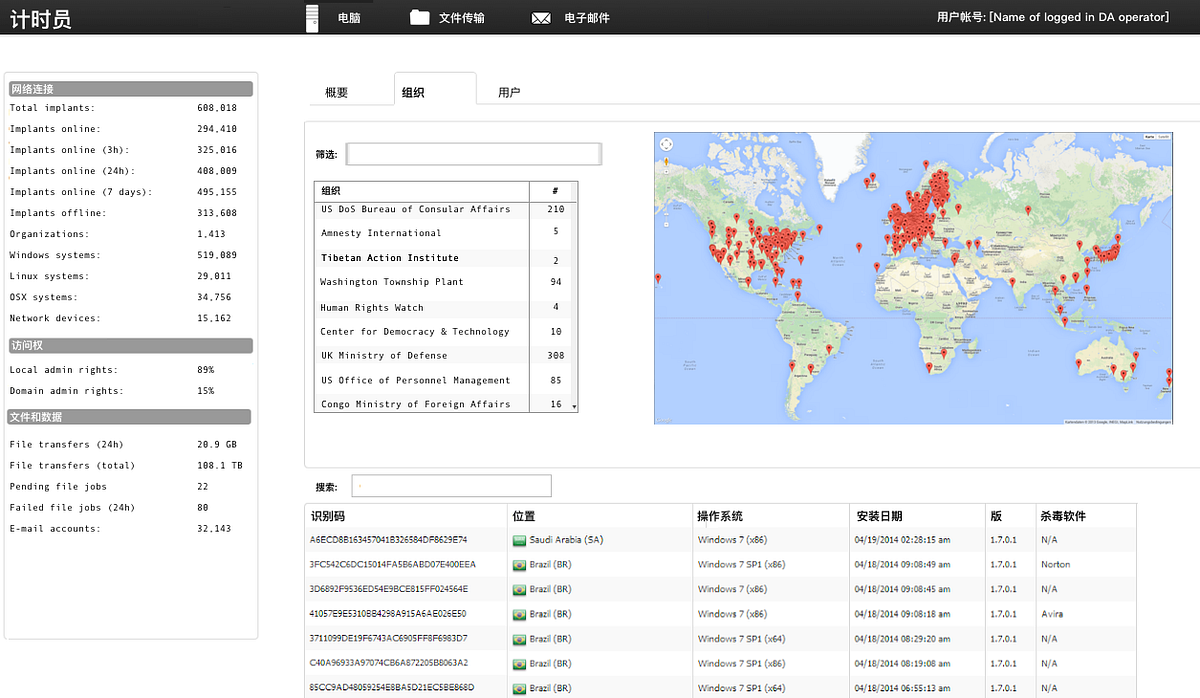Click the envelope icon for e-mail
Screen dimensions: 1200x698
541,18
